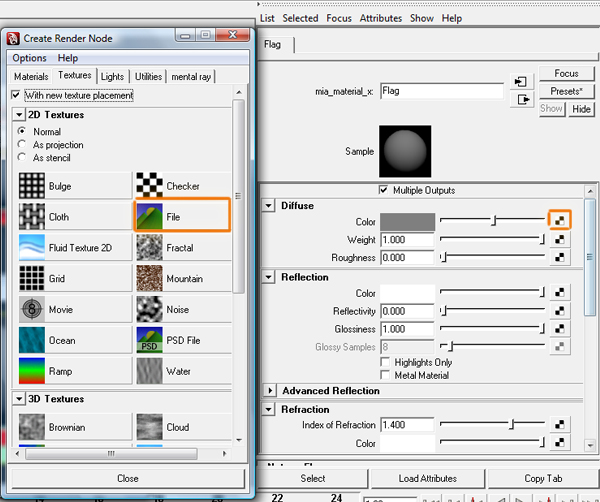Click Copy Tab button
The image size is (600, 502).
[543, 478]
